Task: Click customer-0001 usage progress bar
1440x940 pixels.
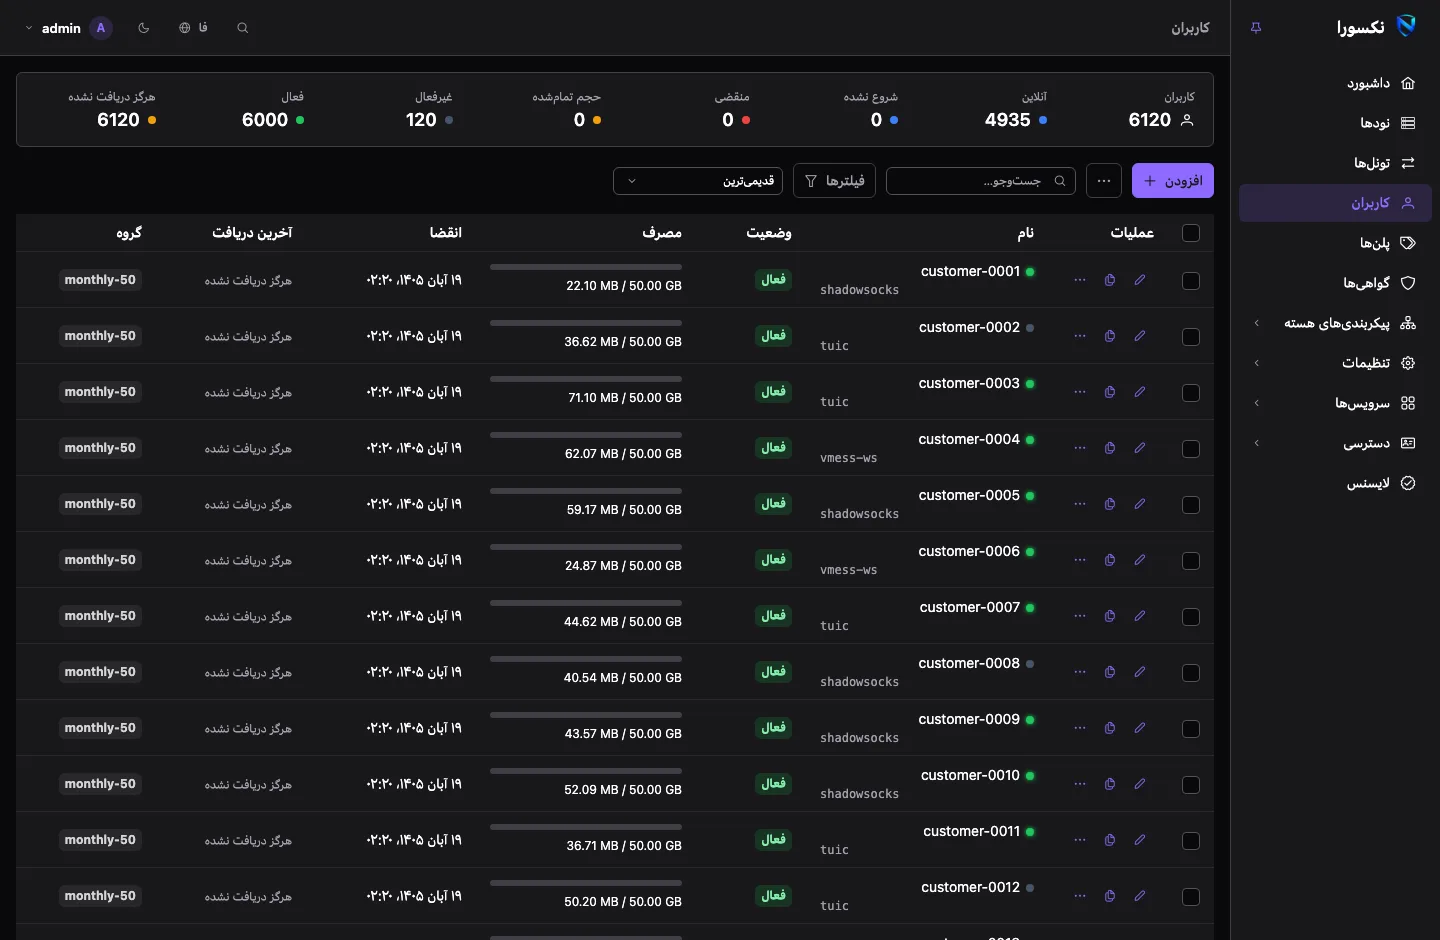Action: coord(586,267)
